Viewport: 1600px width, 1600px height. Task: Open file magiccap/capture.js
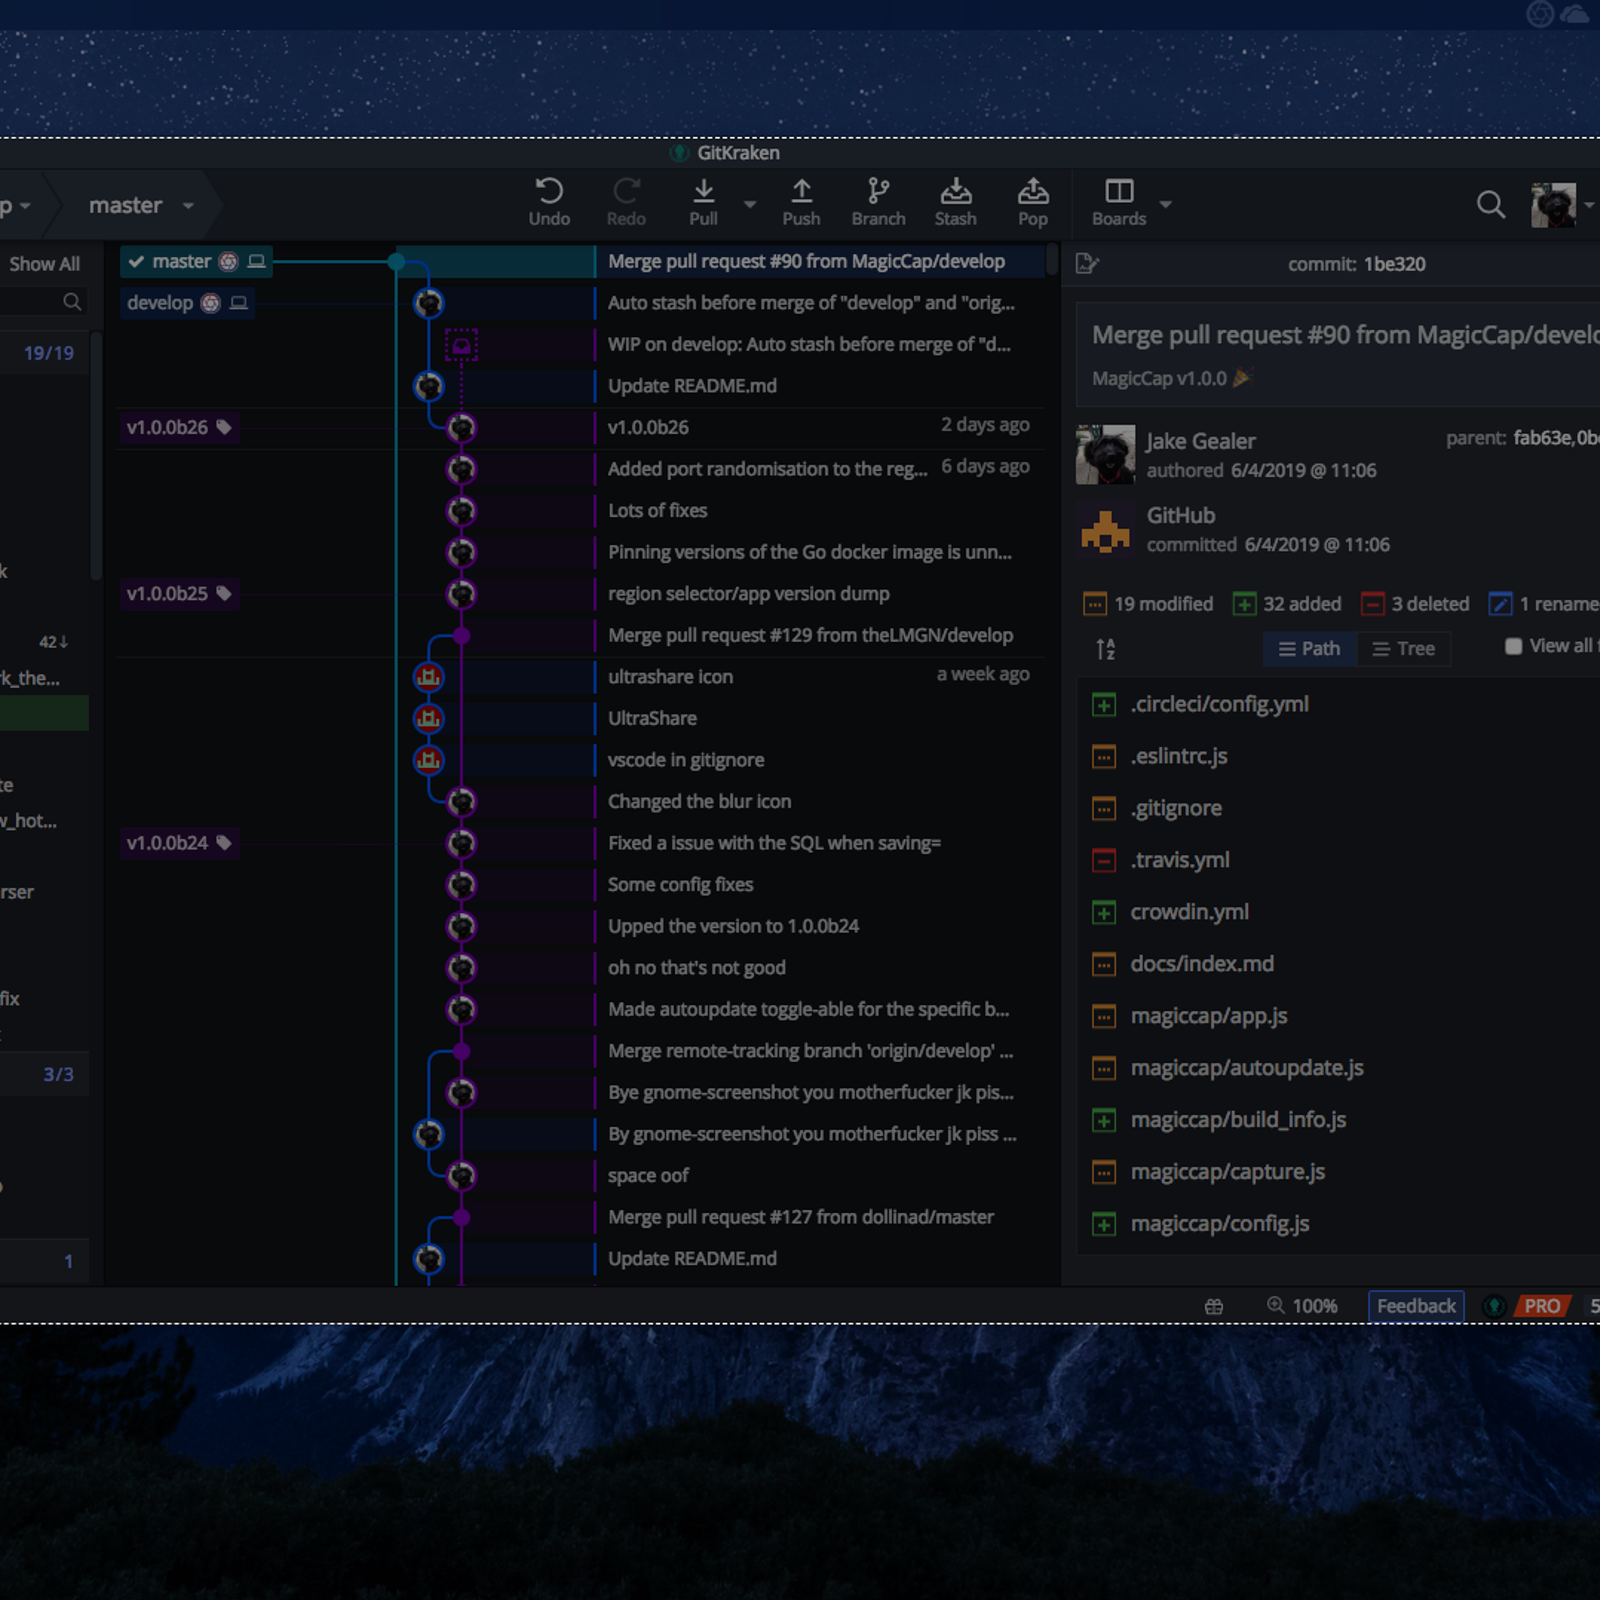pyautogui.click(x=1227, y=1172)
